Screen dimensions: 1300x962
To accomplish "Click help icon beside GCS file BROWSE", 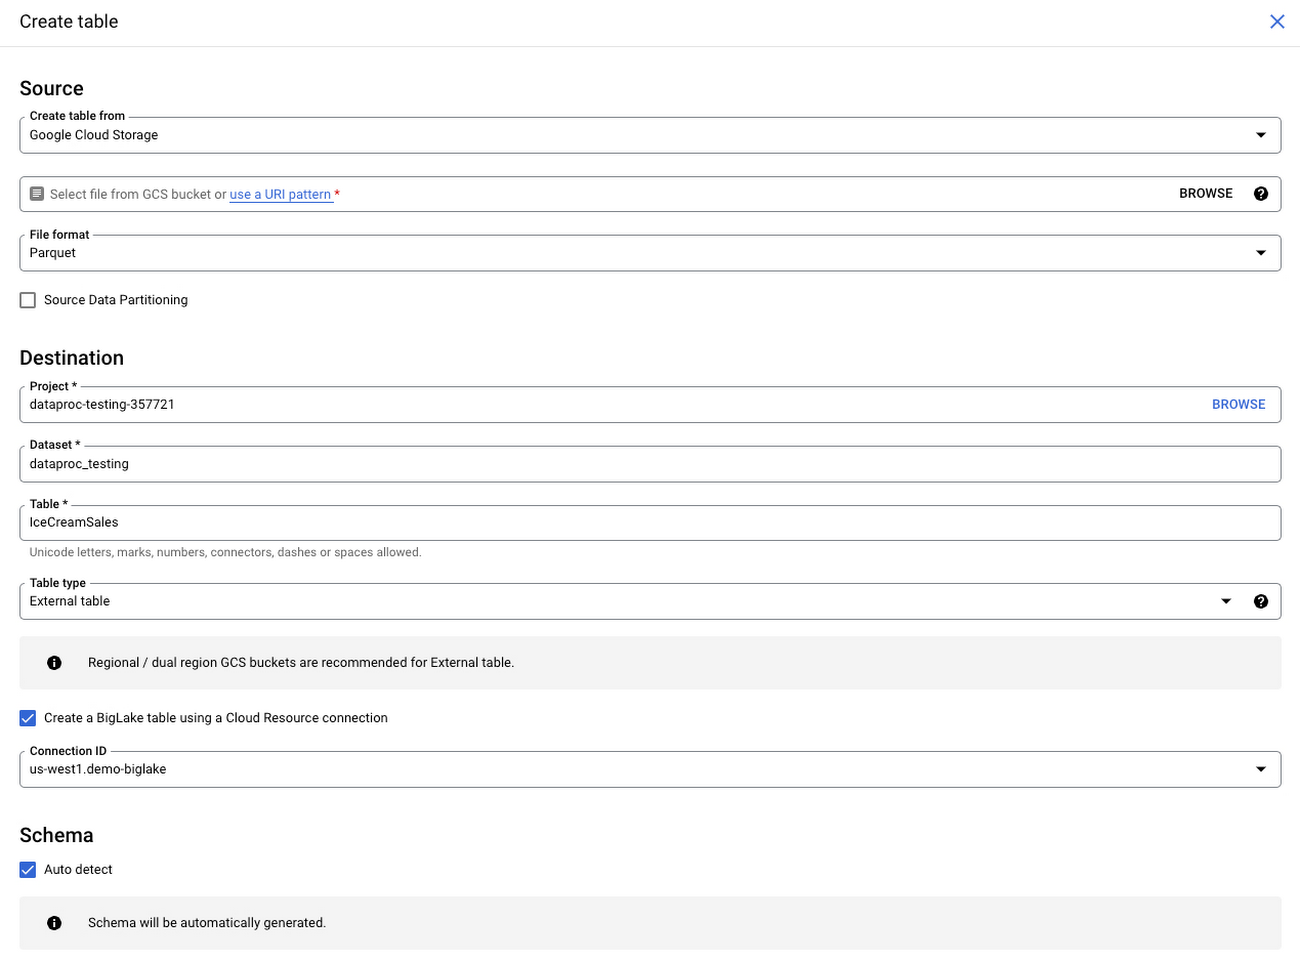I will [x=1261, y=194].
